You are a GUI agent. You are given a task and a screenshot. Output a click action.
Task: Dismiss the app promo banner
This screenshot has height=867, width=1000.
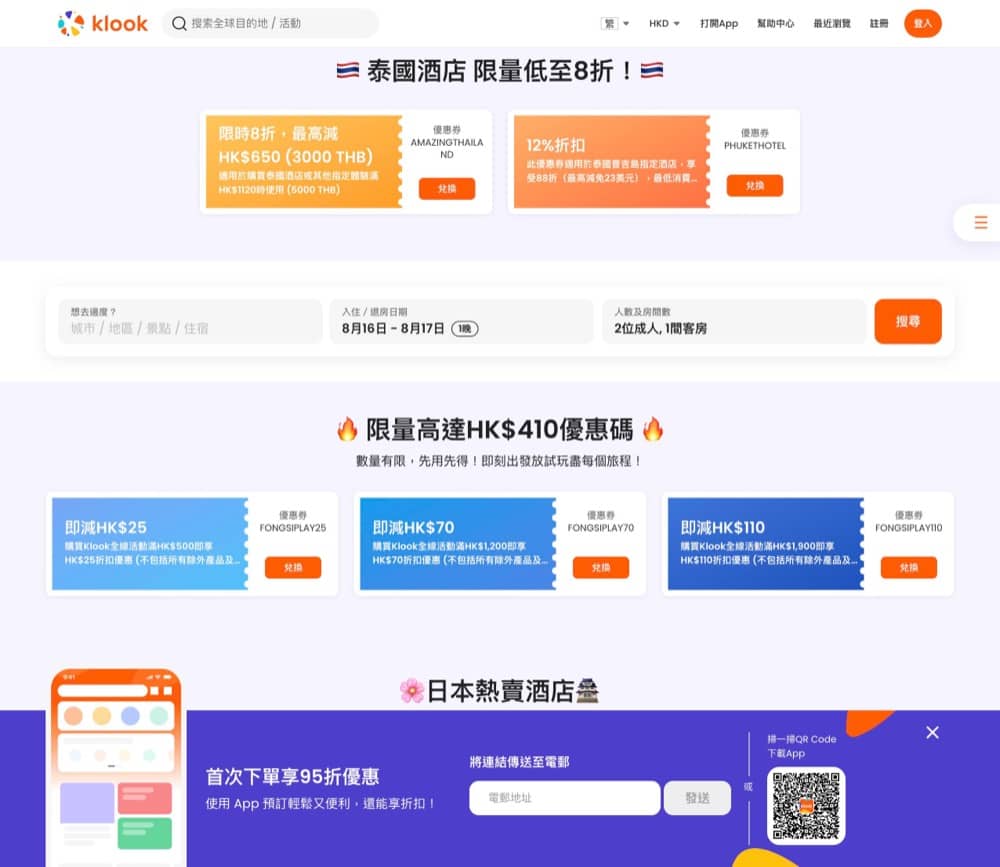pos(932,732)
